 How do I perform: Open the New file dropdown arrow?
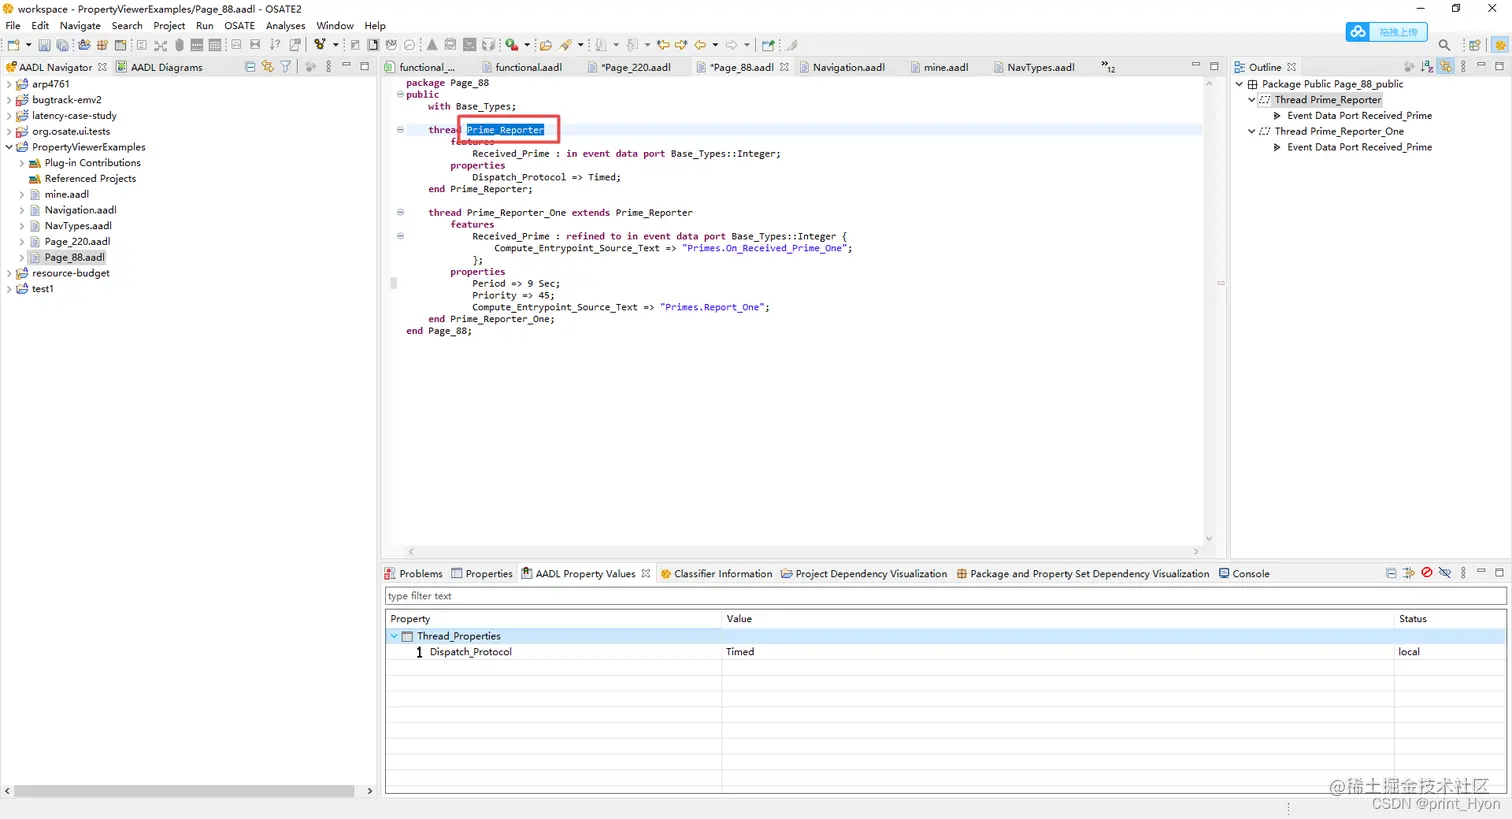coord(28,45)
